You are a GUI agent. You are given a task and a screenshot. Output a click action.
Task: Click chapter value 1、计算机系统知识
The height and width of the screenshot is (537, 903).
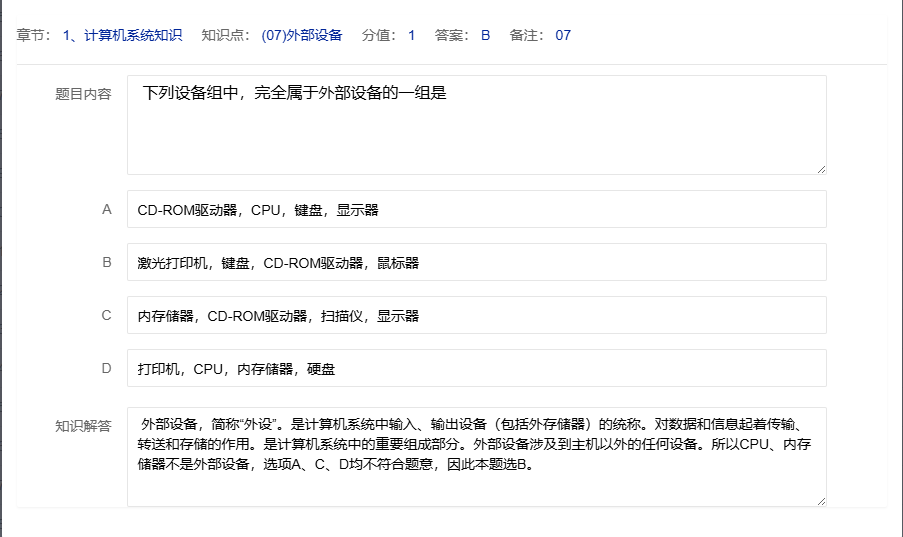pyautogui.click(x=122, y=36)
